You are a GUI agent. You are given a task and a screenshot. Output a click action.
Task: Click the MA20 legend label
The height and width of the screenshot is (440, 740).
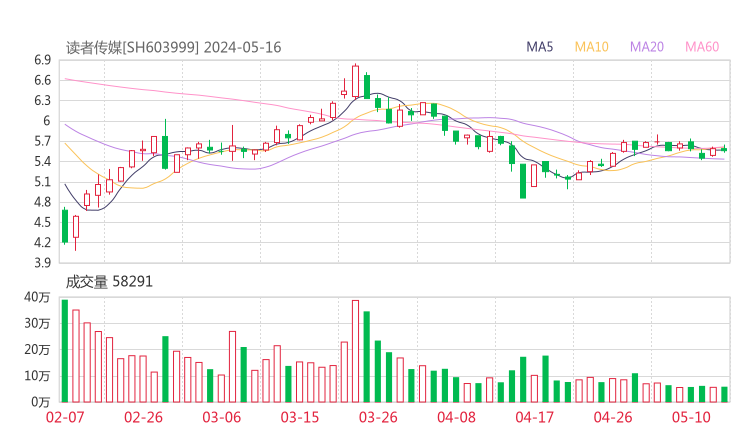click(647, 47)
